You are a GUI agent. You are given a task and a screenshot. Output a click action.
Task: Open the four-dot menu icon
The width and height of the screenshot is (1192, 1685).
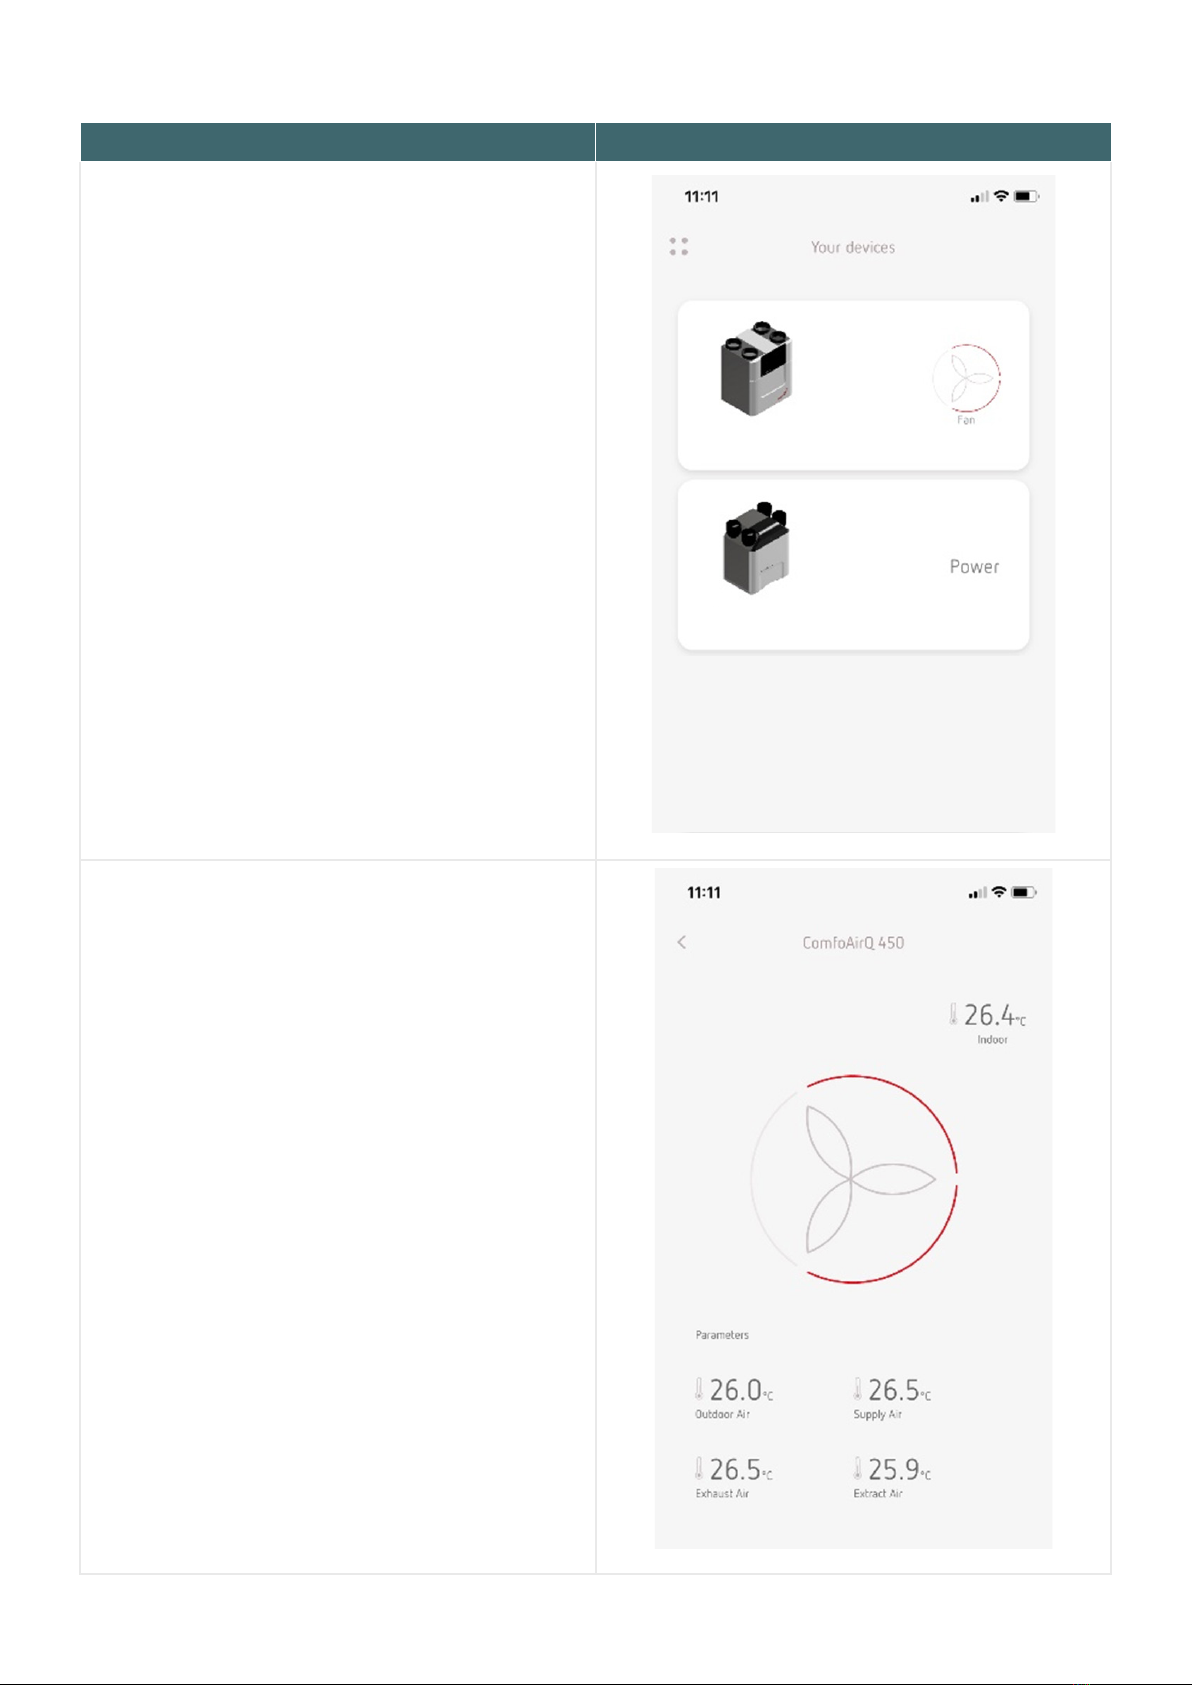(679, 246)
